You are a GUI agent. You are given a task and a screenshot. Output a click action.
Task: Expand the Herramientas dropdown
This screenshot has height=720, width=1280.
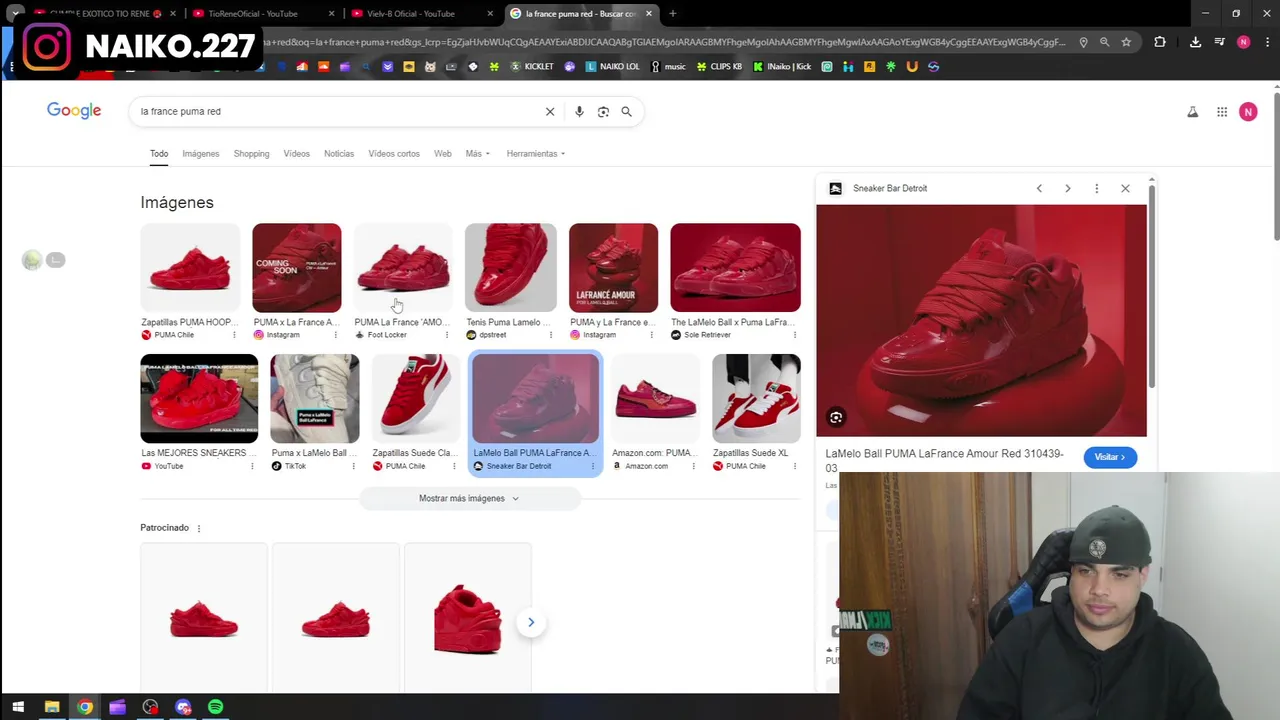tap(536, 153)
